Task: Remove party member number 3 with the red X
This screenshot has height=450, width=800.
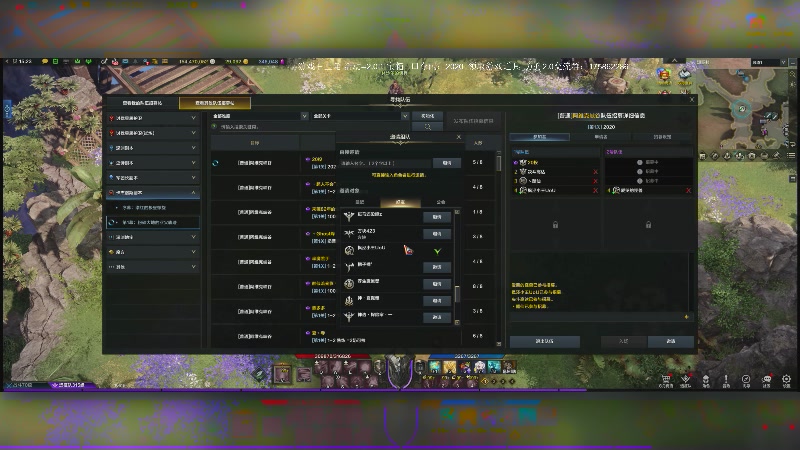Action: pyautogui.click(x=595, y=181)
